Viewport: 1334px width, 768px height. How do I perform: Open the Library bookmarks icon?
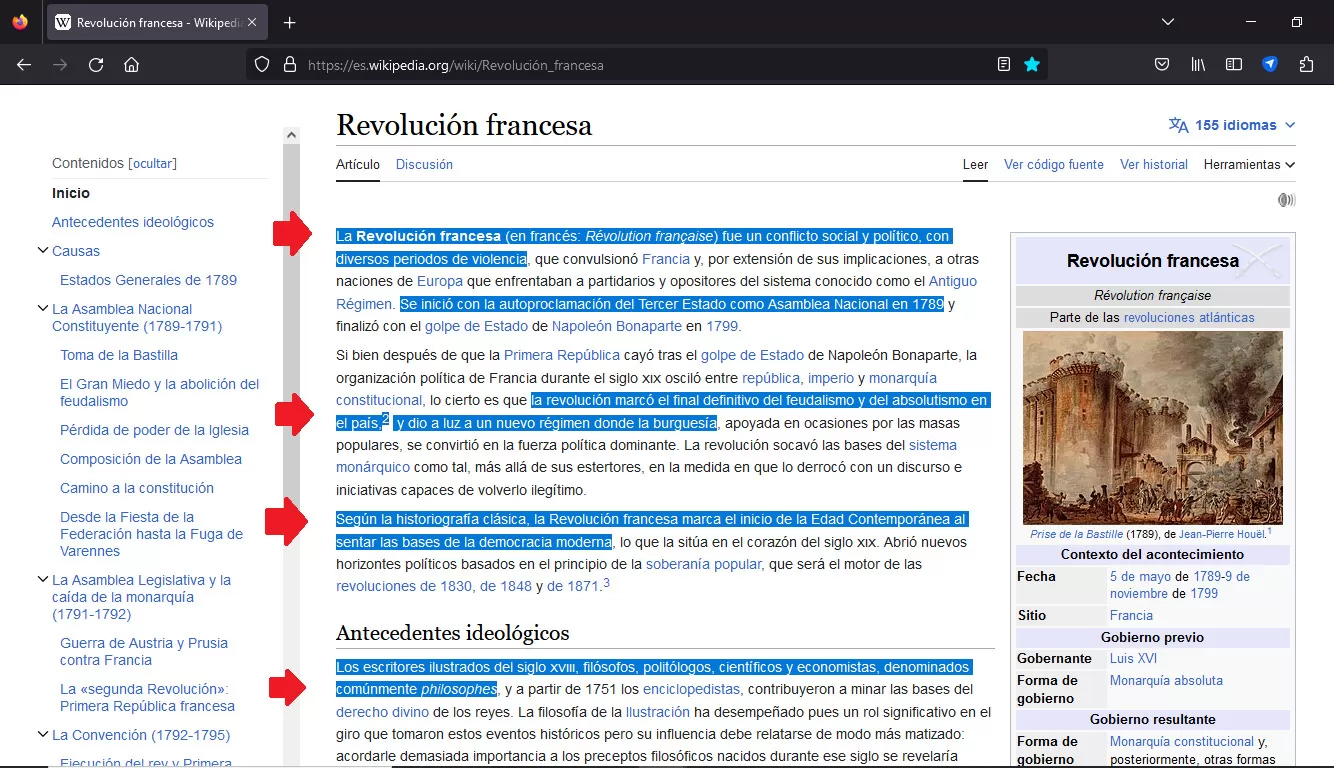(1198, 65)
